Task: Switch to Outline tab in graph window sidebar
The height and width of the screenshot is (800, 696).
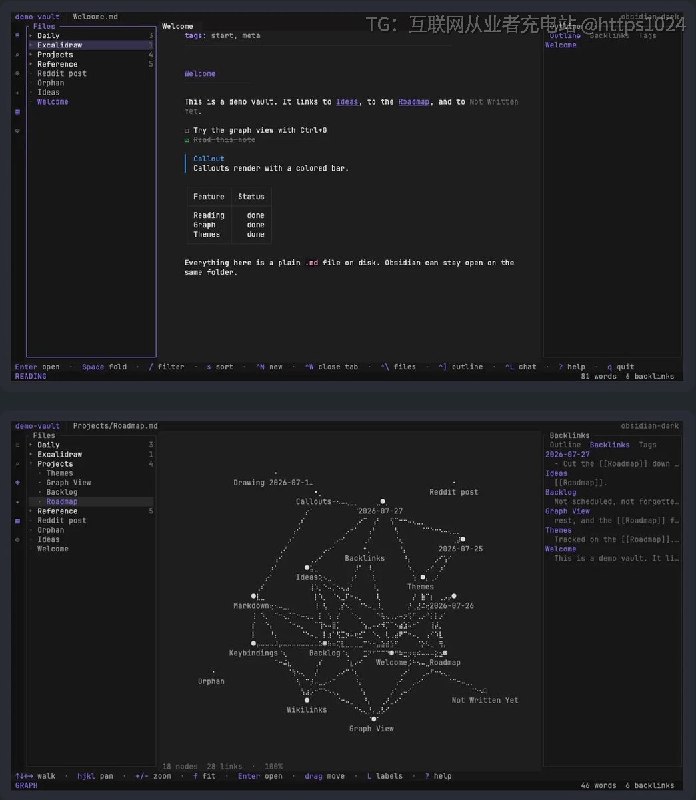Action: tap(565, 445)
